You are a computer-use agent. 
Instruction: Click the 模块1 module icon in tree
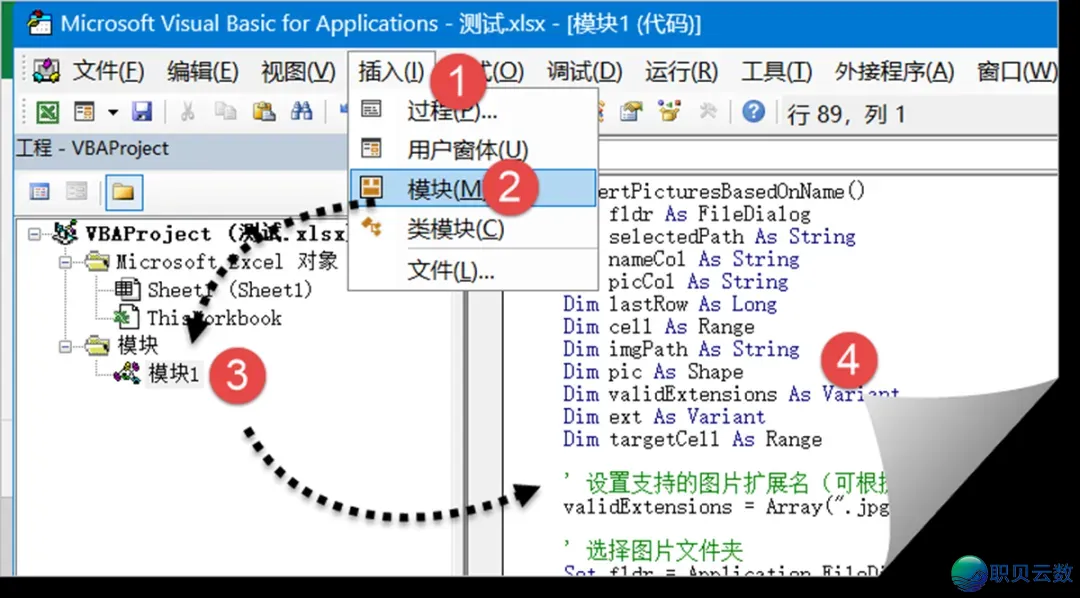(x=127, y=374)
